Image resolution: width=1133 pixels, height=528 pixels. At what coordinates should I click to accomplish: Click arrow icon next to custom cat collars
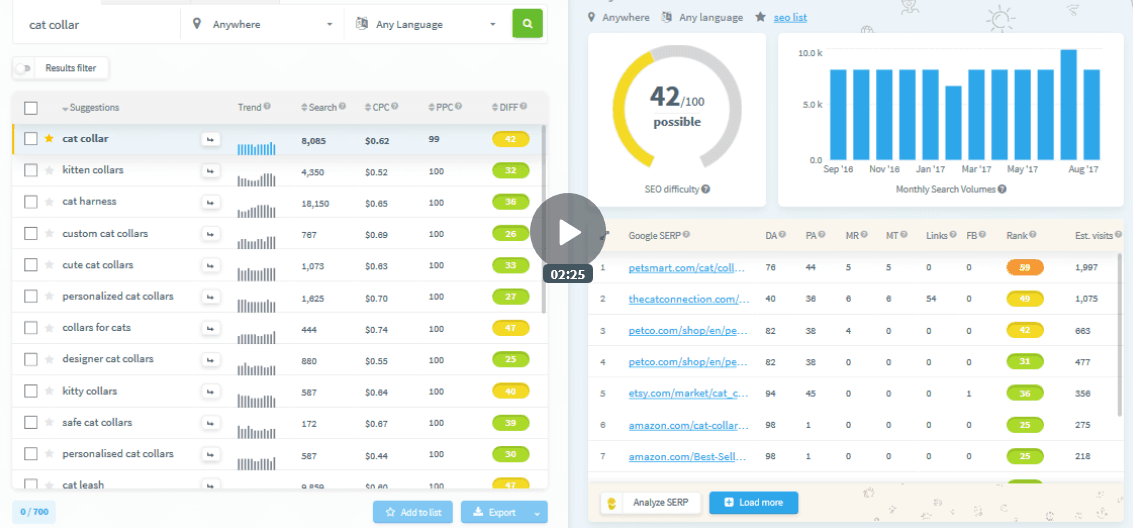(x=210, y=234)
